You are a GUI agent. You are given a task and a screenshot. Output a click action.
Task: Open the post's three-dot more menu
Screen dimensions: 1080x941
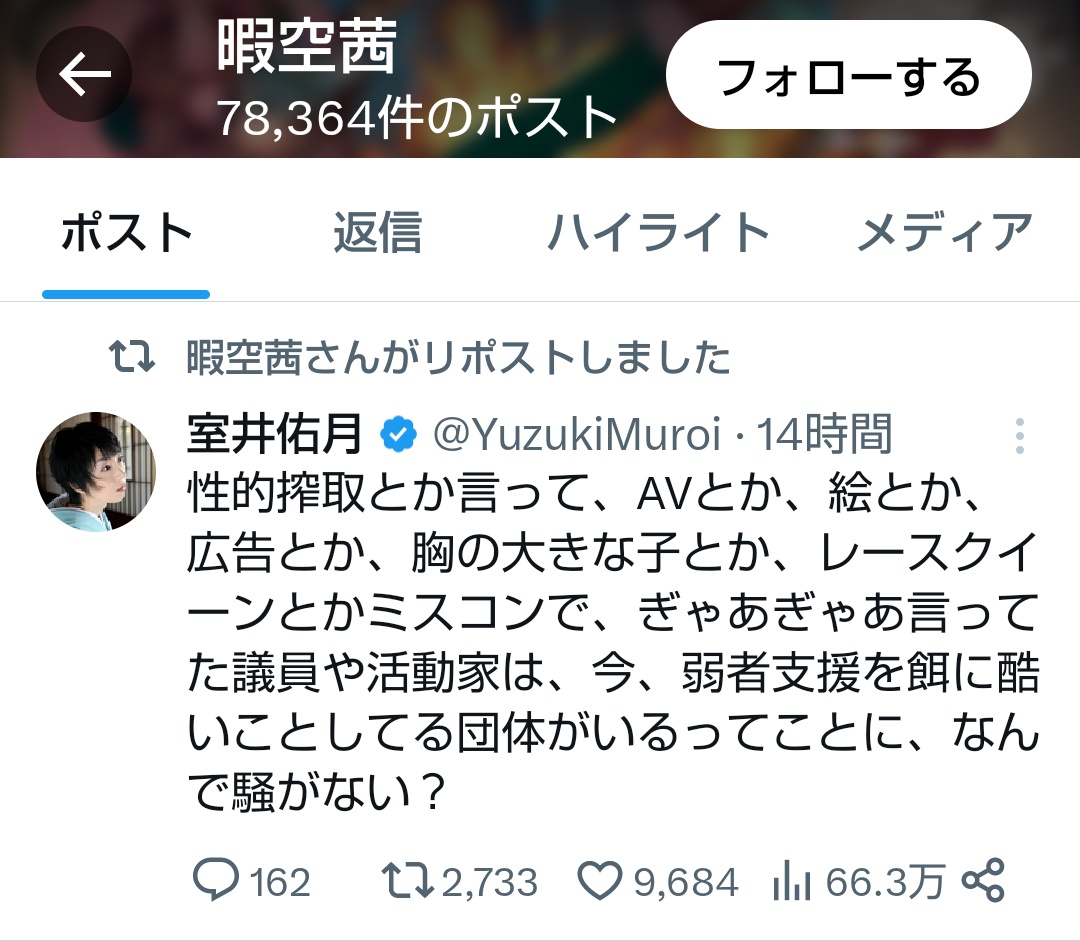[x=1019, y=435]
